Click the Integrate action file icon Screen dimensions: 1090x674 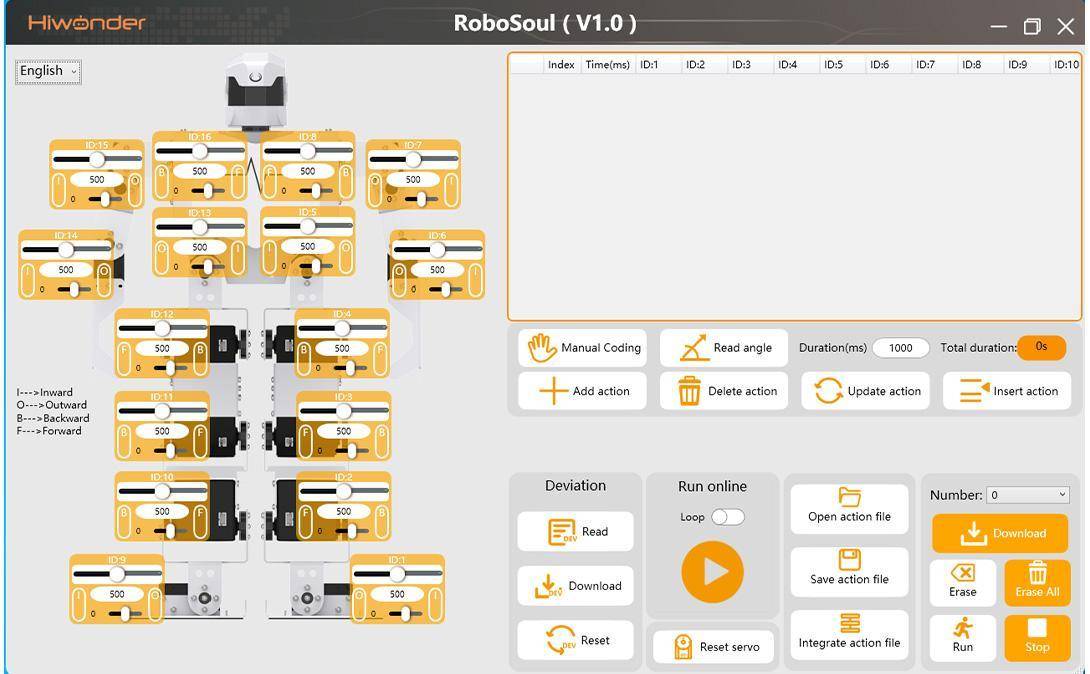pos(849,623)
